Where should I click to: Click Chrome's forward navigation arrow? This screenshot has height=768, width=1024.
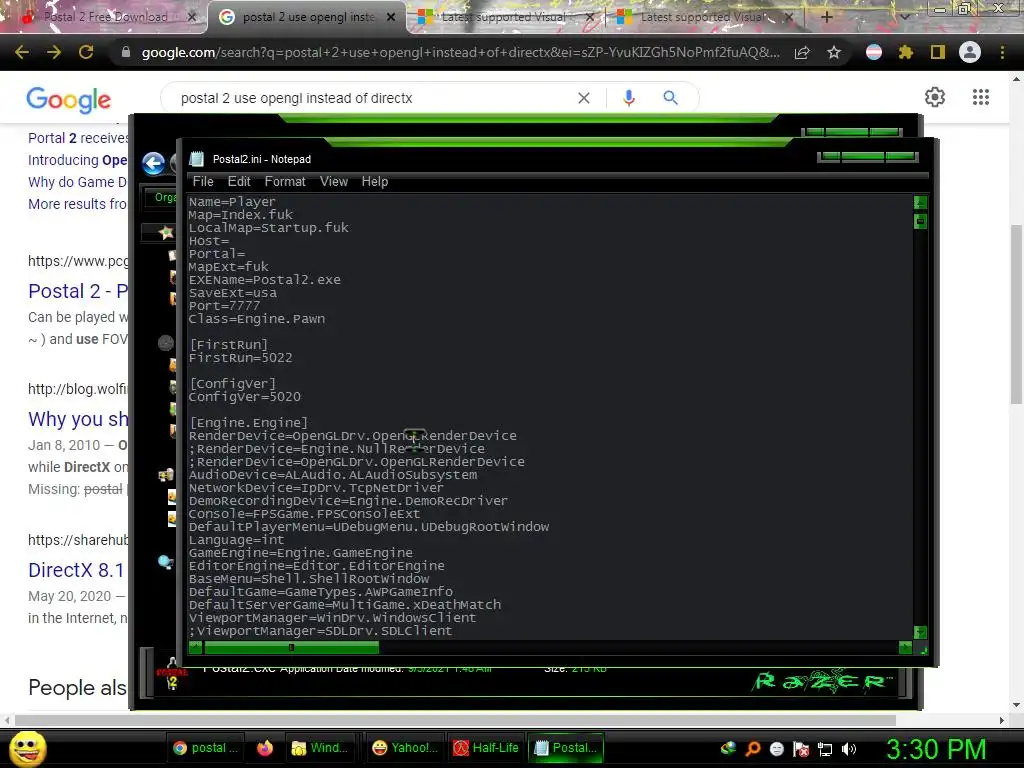tap(54, 52)
